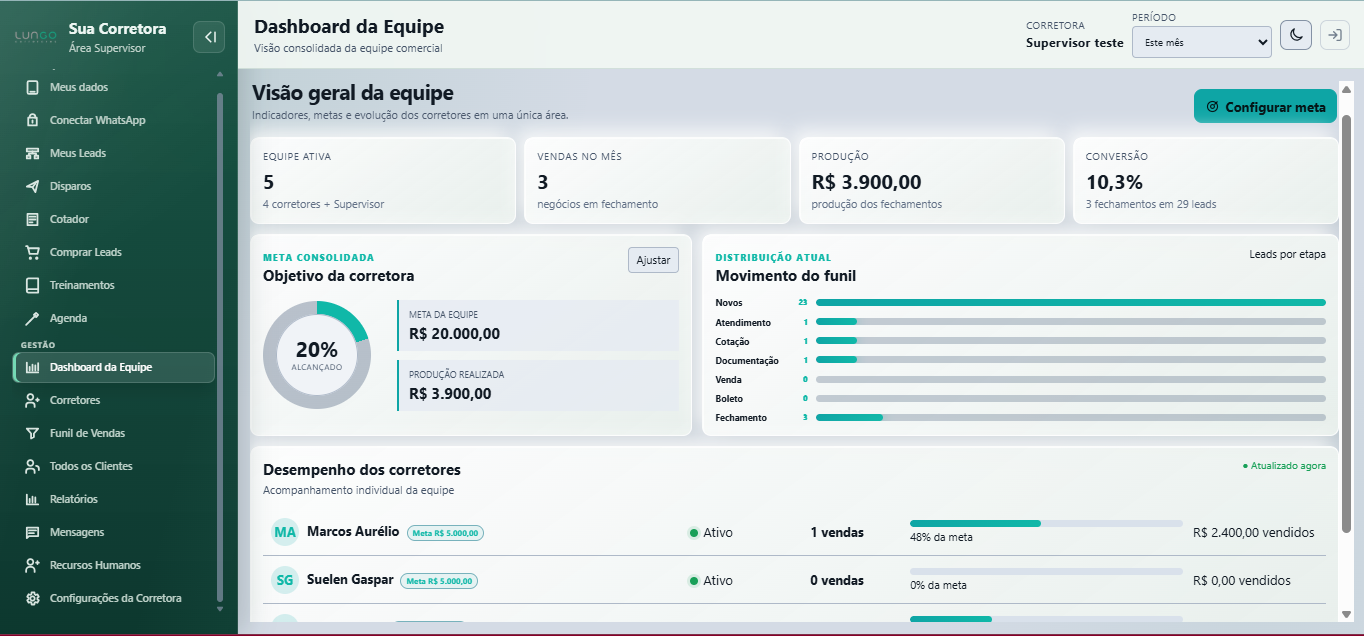Click the Cotador icon
The height and width of the screenshot is (636, 1364).
[32, 219]
